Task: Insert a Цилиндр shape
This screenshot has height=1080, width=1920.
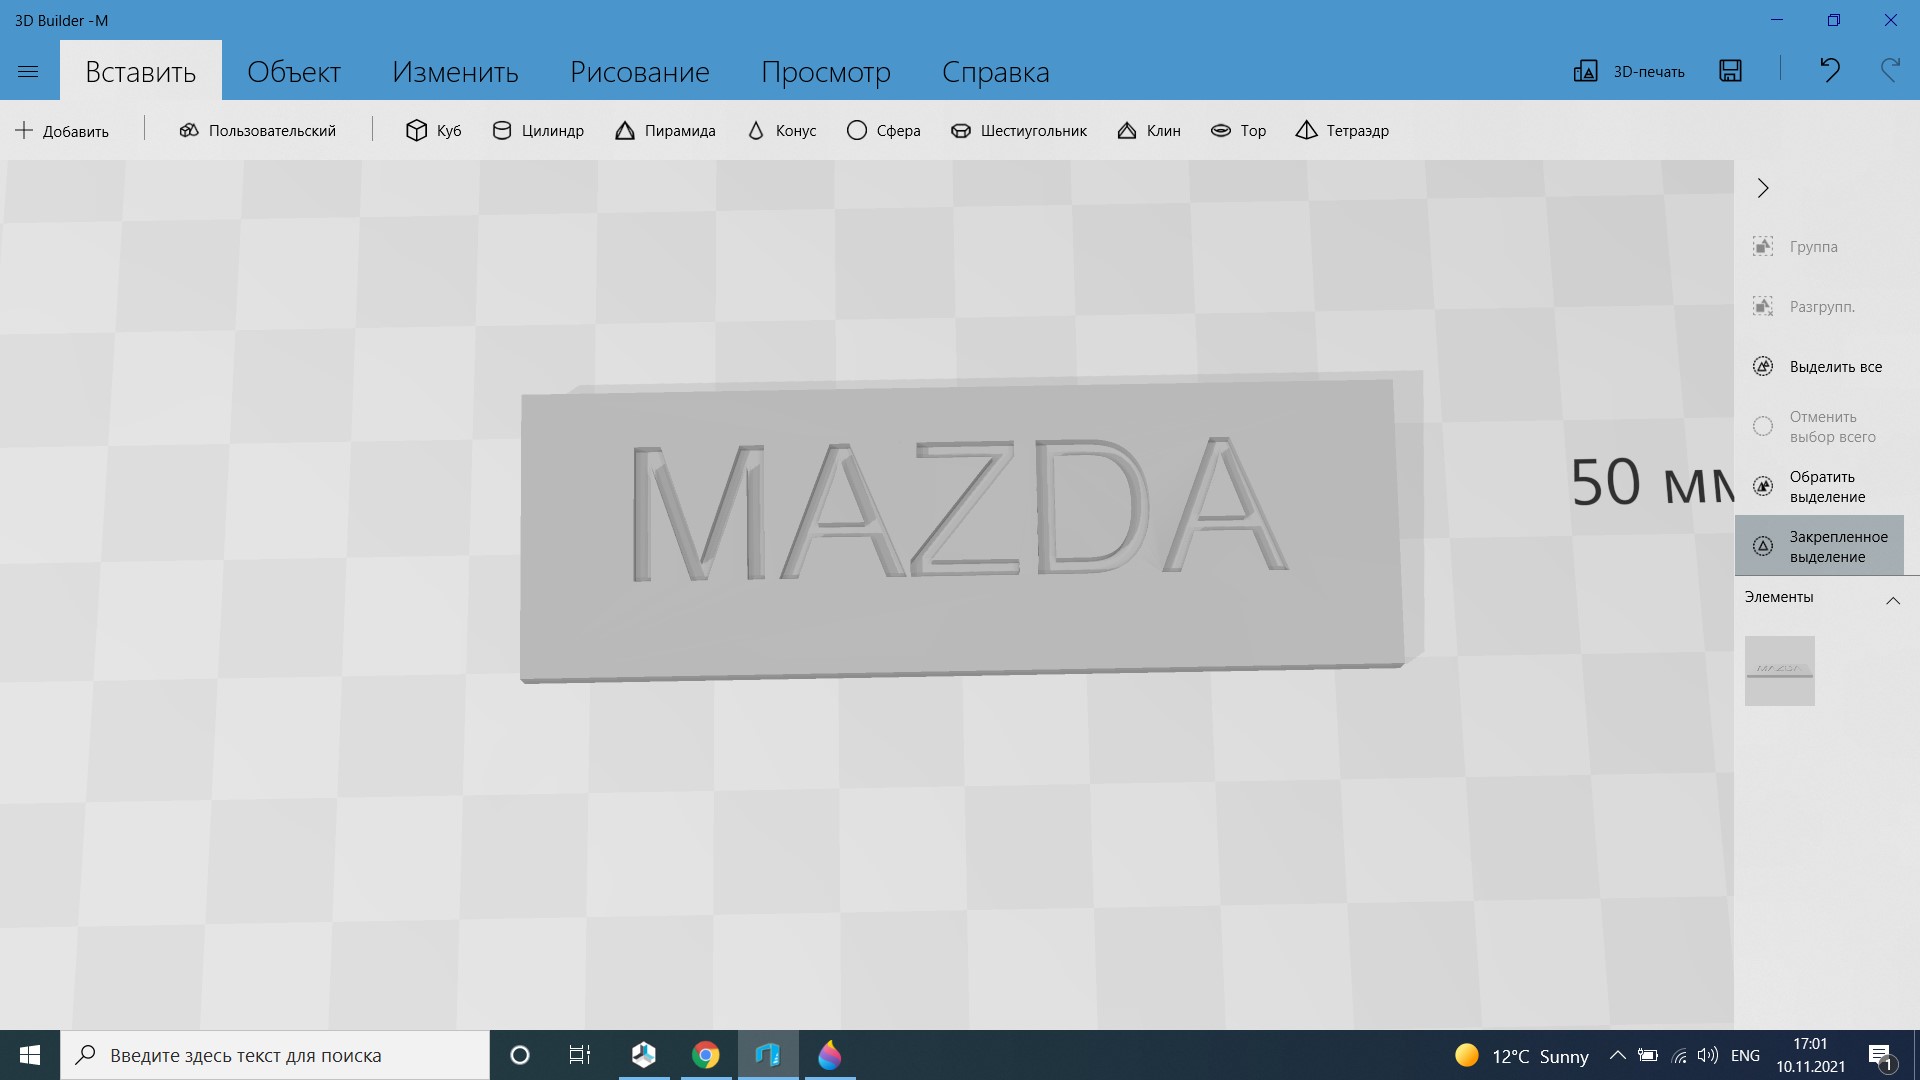Action: point(538,131)
